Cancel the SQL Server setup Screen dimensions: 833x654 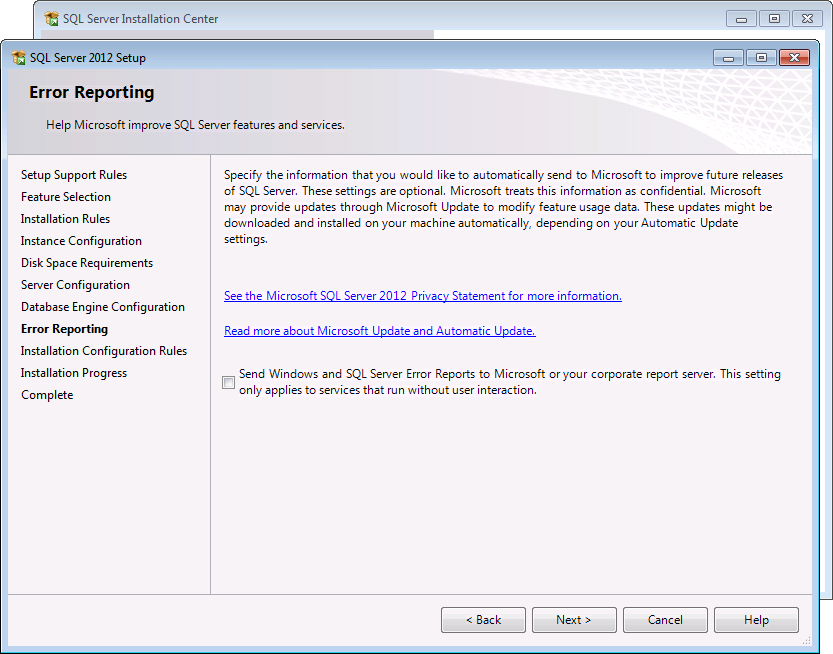(665, 620)
